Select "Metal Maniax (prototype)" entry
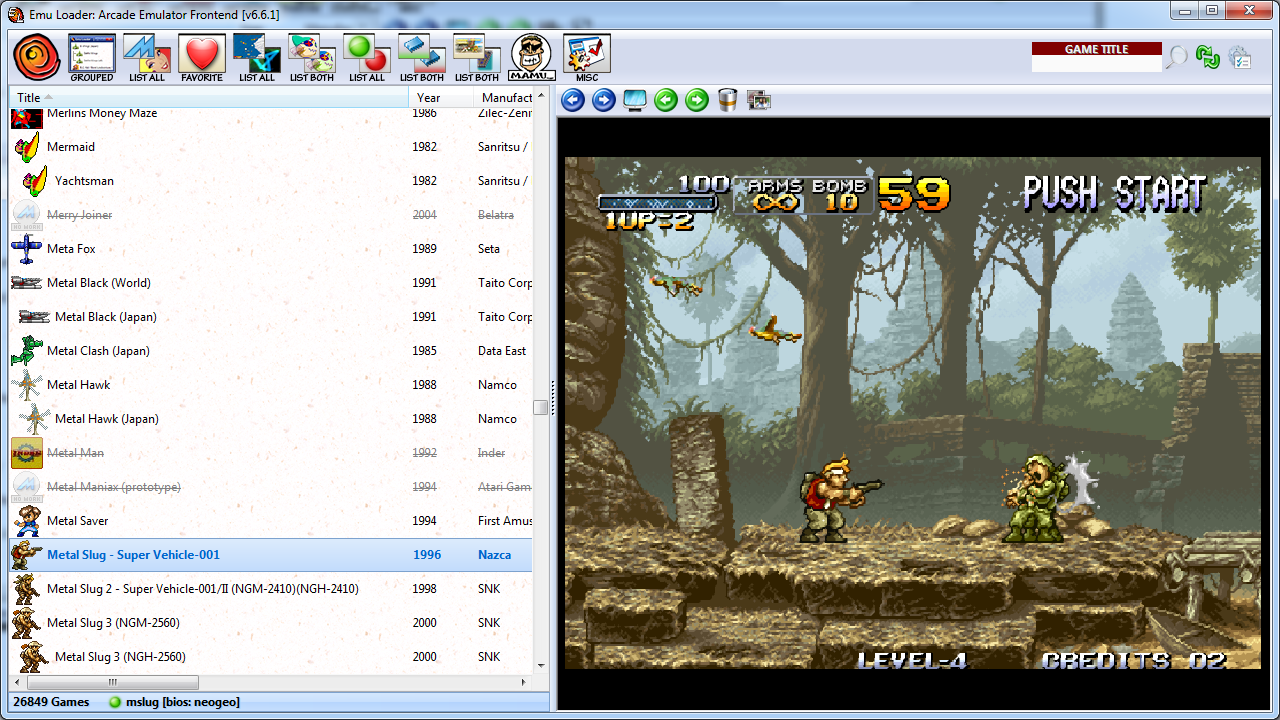Viewport: 1280px width, 720px height. tap(271, 487)
